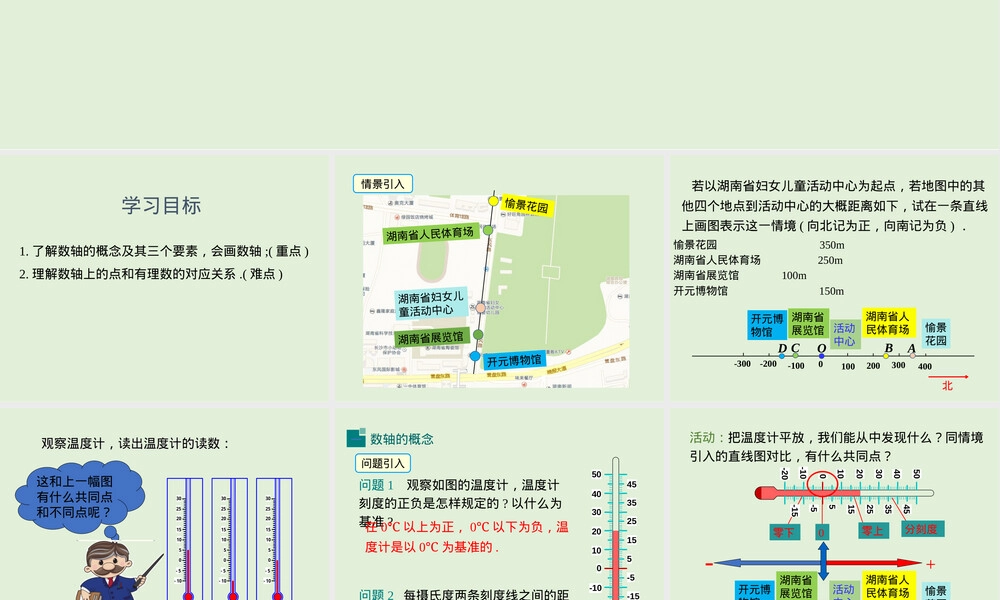The height and width of the screenshot is (600, 1000).
Task: Click the leftmost of the three thermometers
Action: pos(185,539)
